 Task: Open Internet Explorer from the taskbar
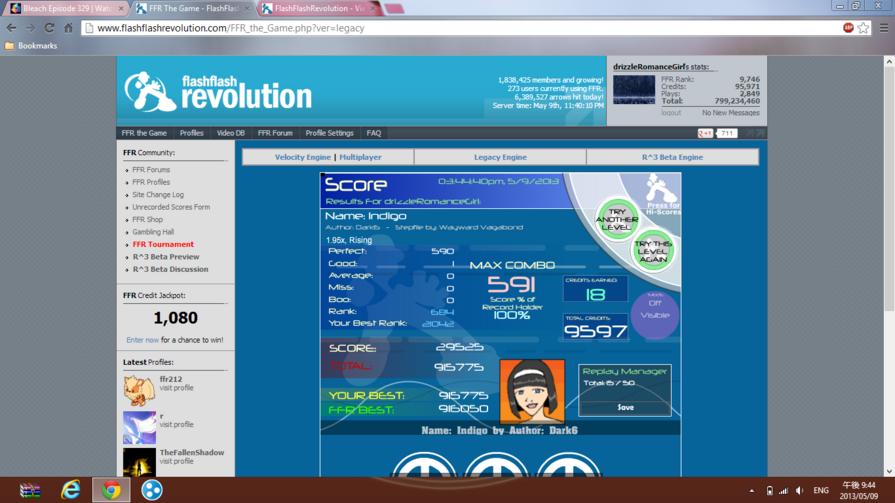tap(71, 490)
